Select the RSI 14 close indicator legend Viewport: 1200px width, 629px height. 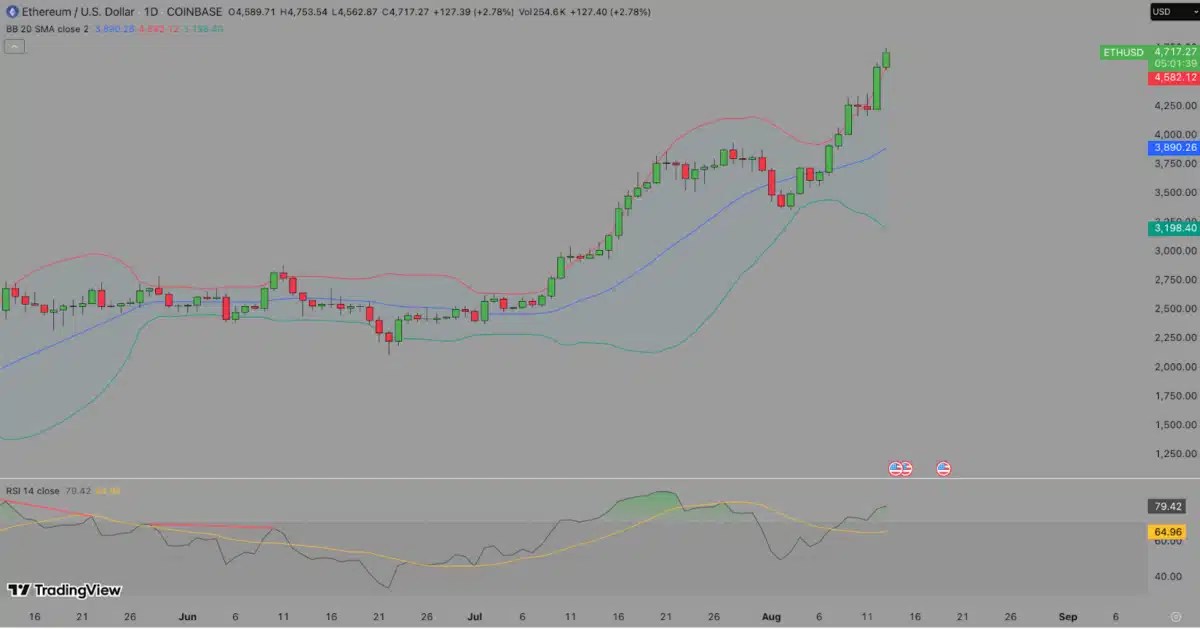pos(33,491)
